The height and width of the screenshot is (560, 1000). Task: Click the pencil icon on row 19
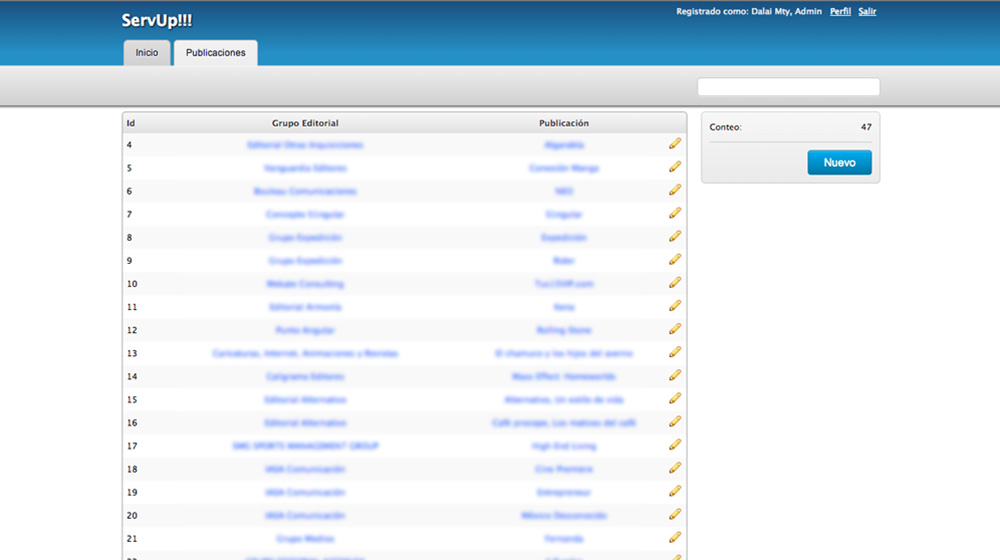[675, 491]
